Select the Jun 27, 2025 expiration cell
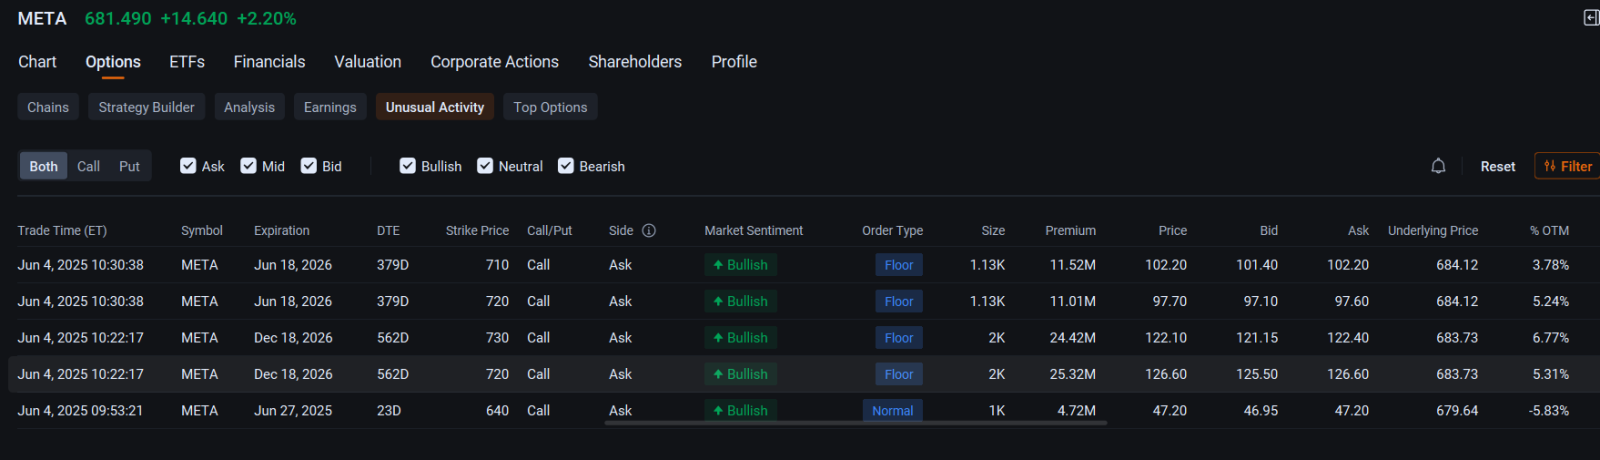 pos(293,410)
